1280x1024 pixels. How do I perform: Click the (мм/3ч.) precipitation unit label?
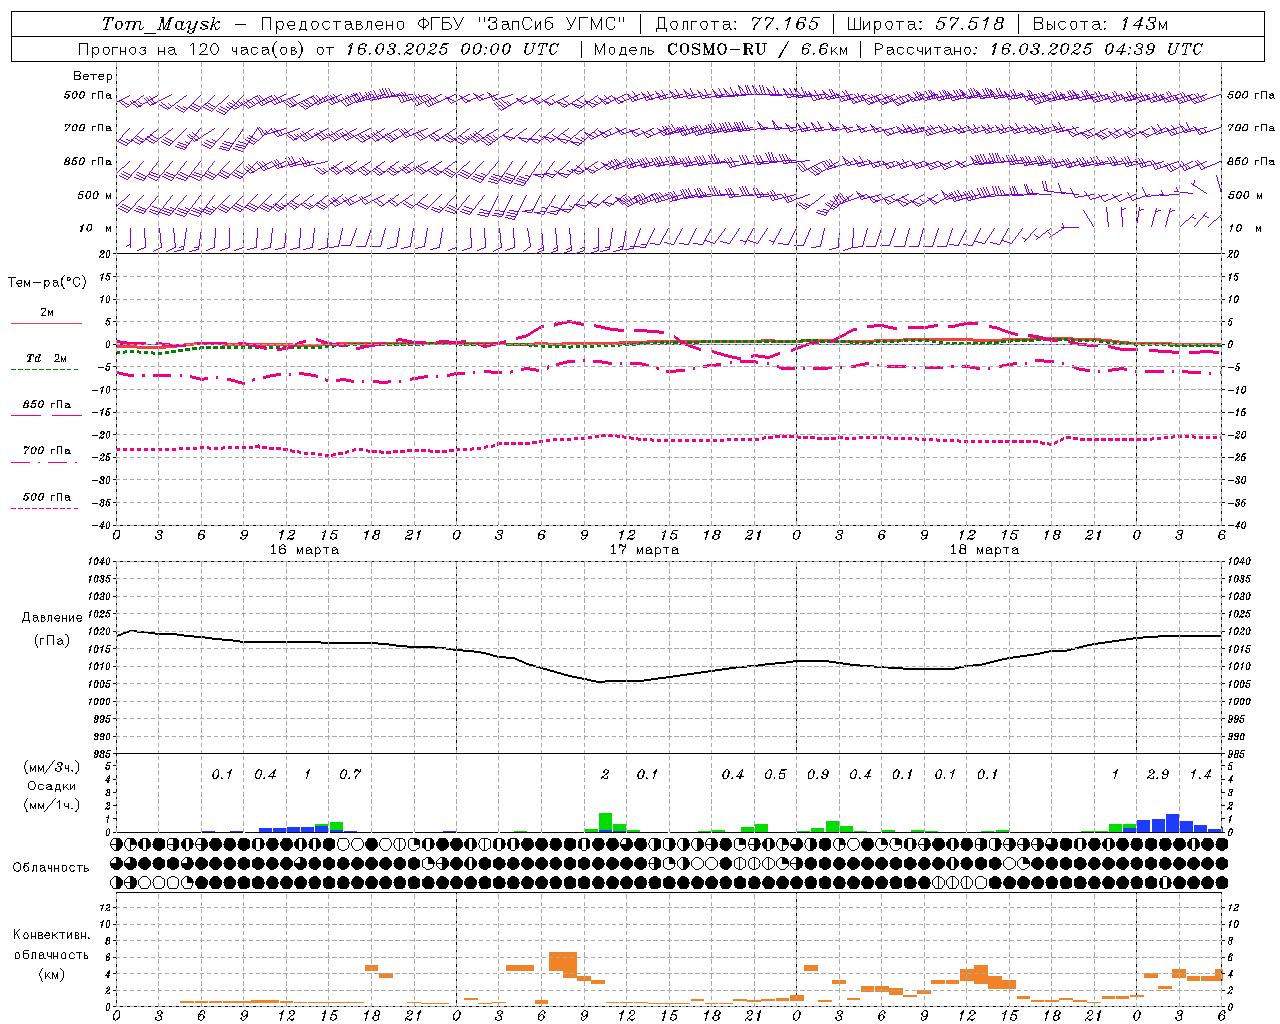point(52,767)
